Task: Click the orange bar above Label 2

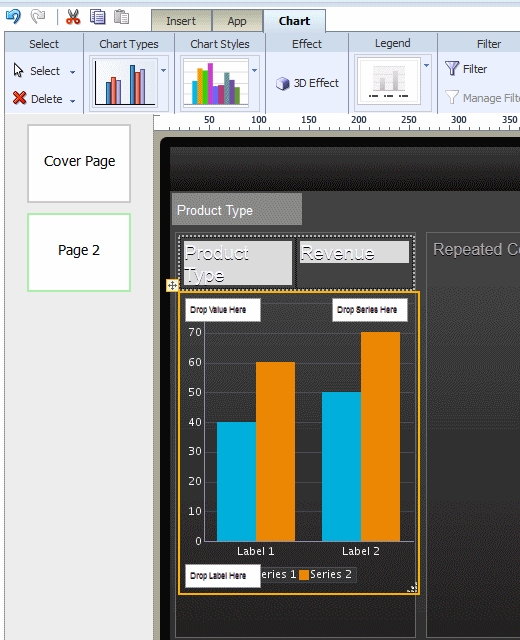Action: pyautogui.click(x=380, y=436)
